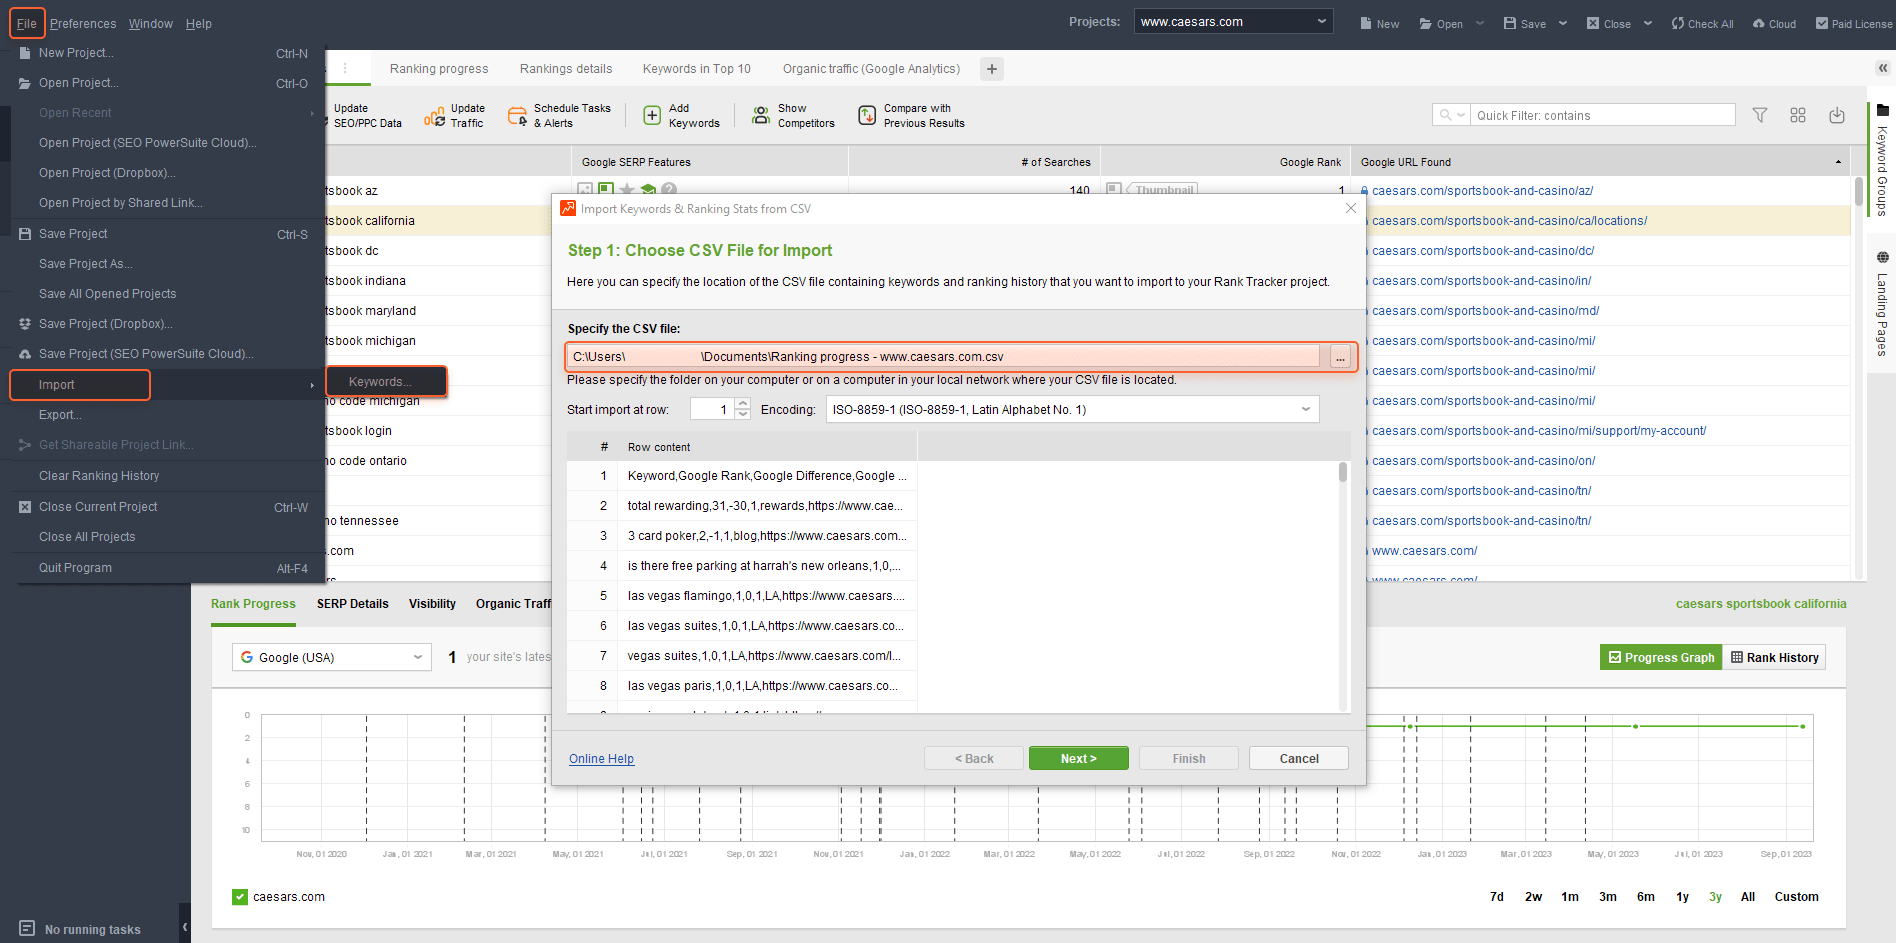The height and width of the screenshot is (943, 1896).
Task: Click the grid view columns icon
Action: (1798, 115)
